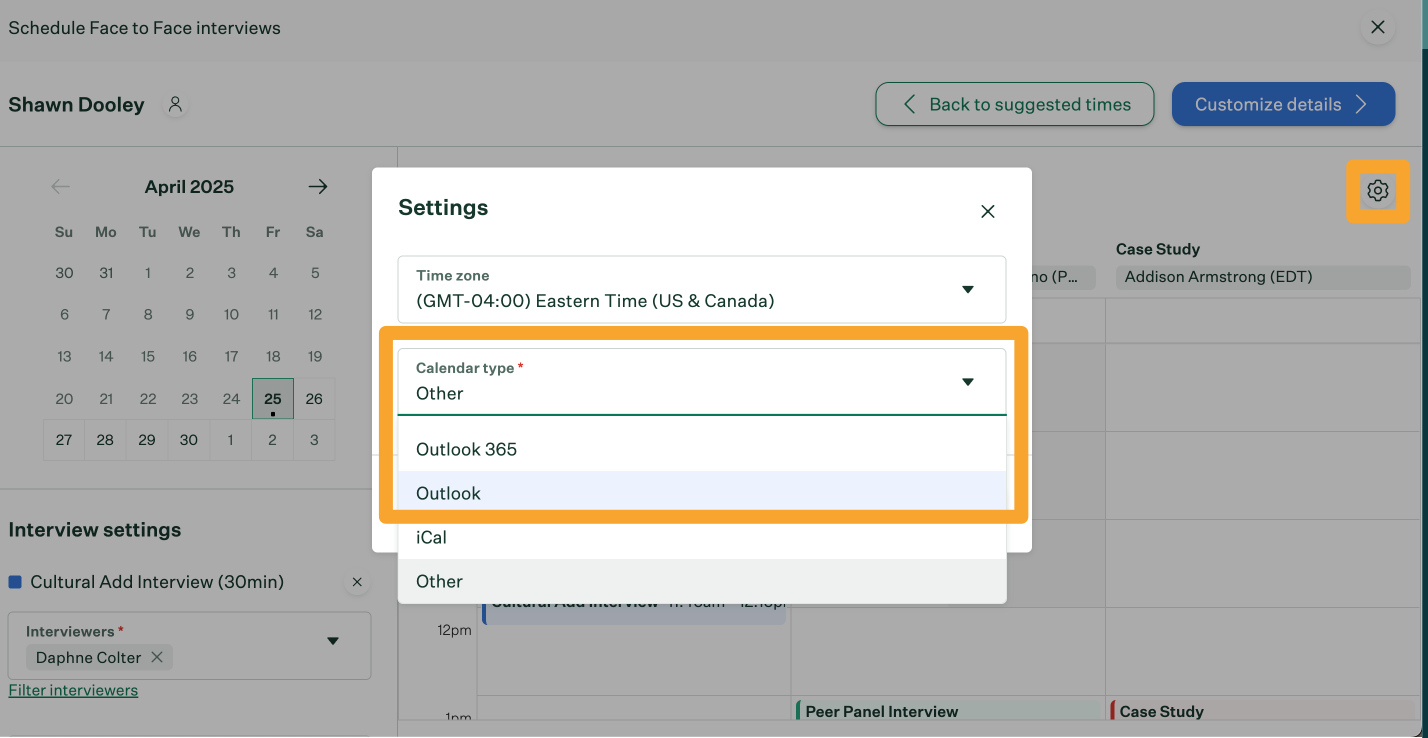
Task: Select April 25 on the calendar
Action: tap(272, 399)
